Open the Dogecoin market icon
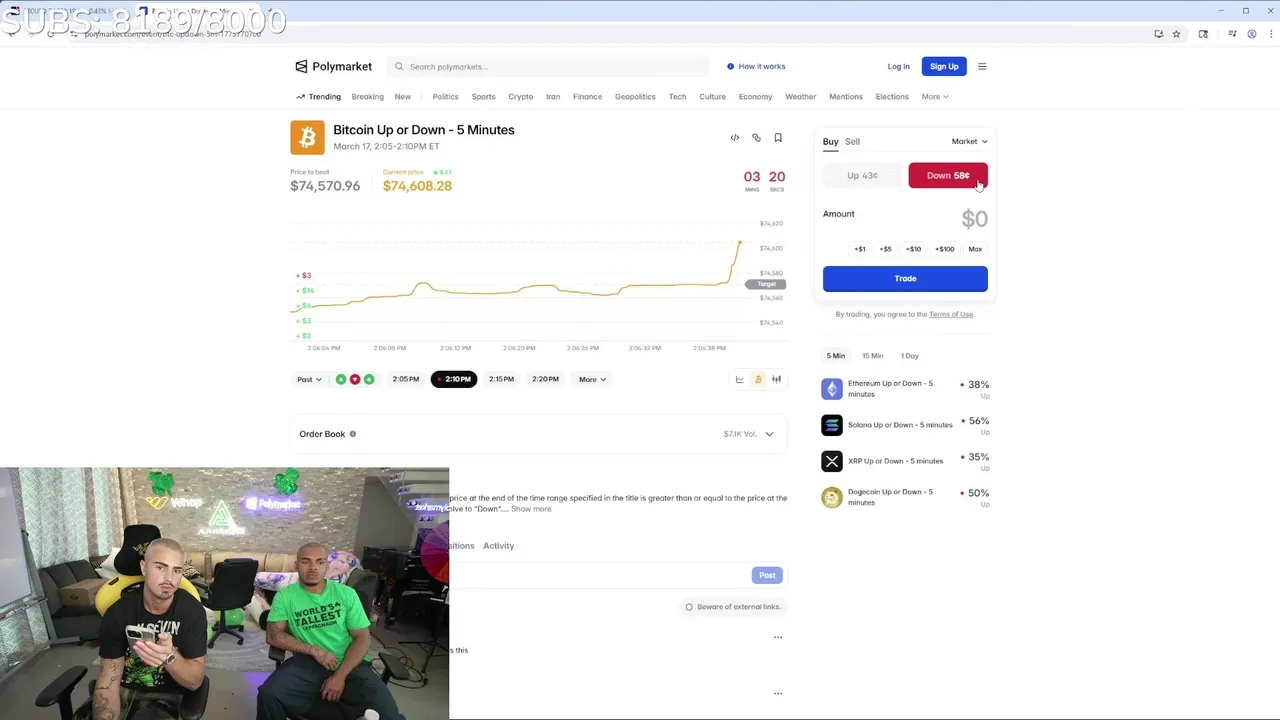The image size is (1280, 720). [x=832, y=497]
